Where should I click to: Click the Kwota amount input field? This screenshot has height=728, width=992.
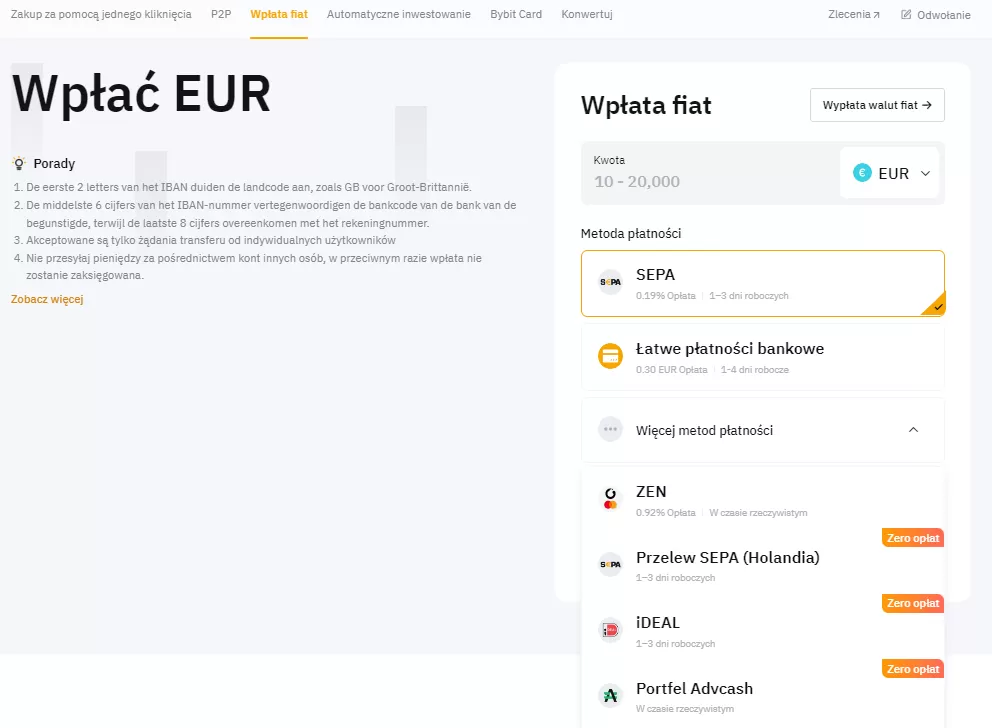point(700,182)
